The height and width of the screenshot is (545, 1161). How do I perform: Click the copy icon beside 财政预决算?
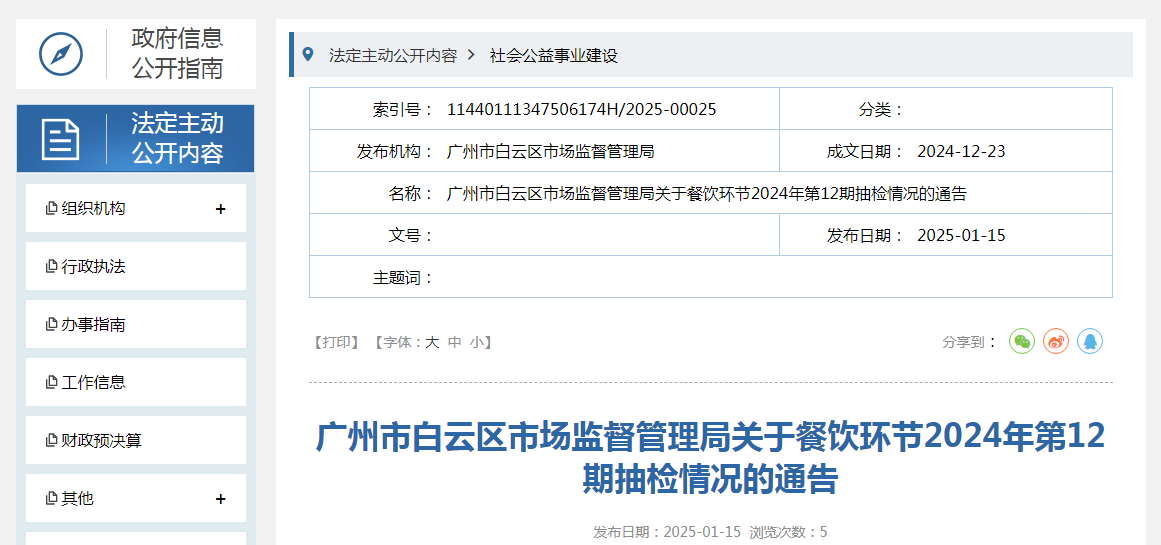(51, 441)
